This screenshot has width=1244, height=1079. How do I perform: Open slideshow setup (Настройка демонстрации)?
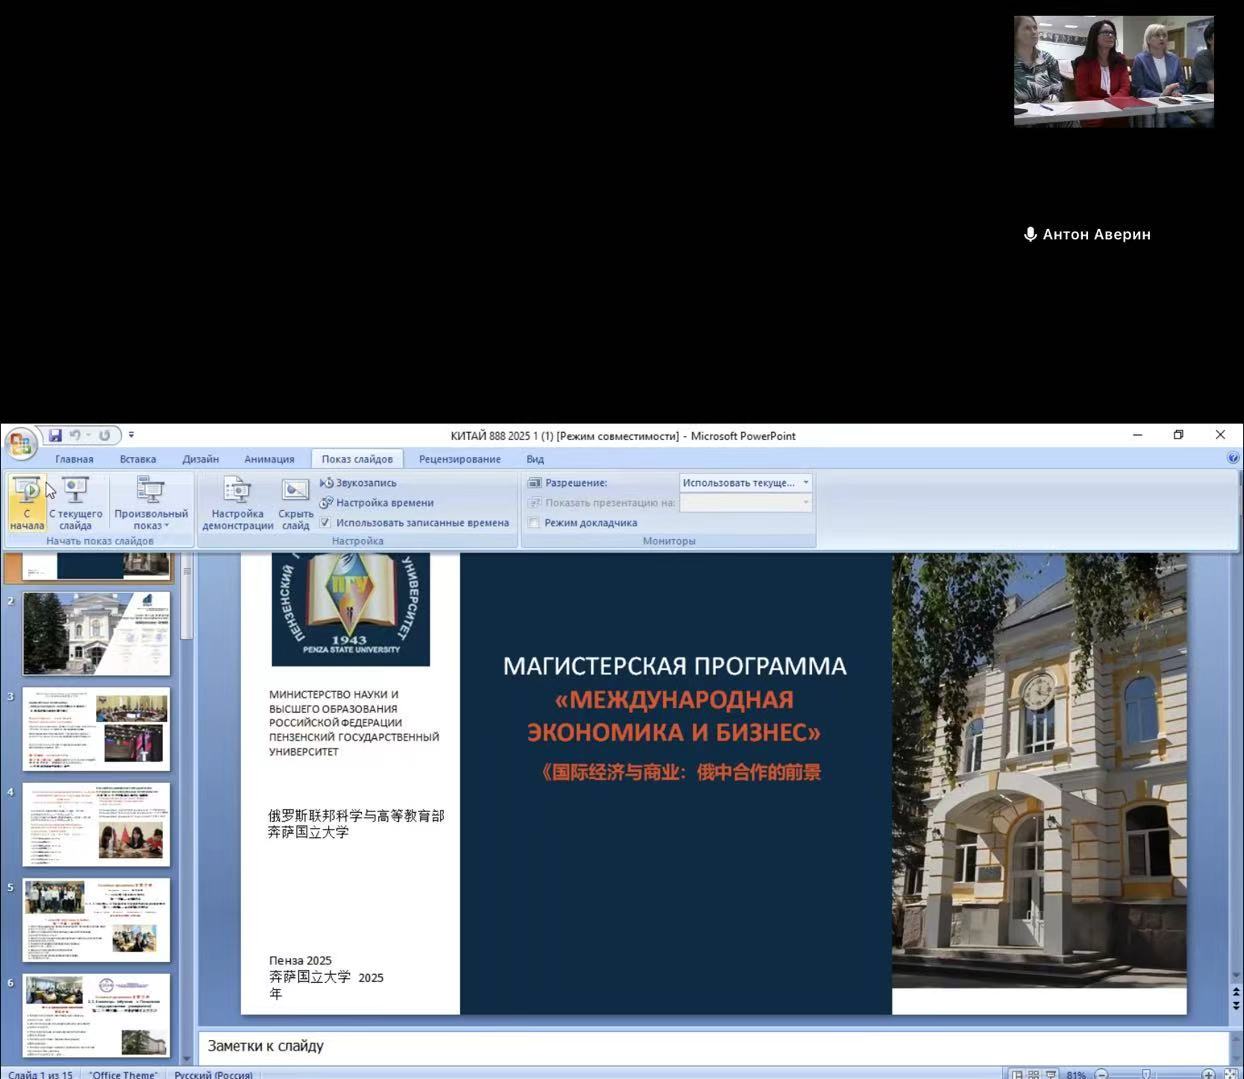click(237, 502)
